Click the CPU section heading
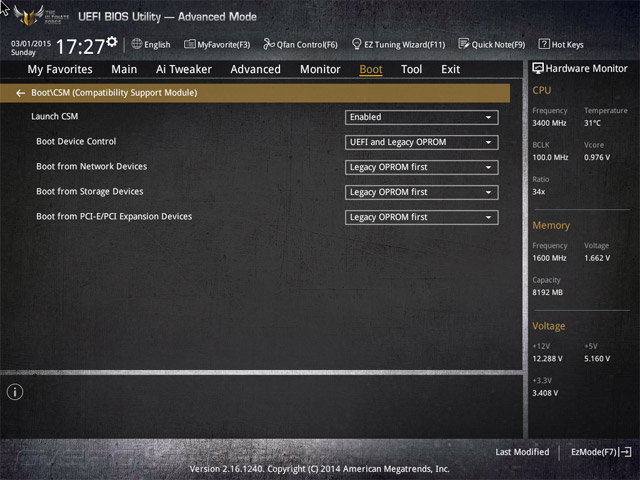640x480 pixels. 542,90
